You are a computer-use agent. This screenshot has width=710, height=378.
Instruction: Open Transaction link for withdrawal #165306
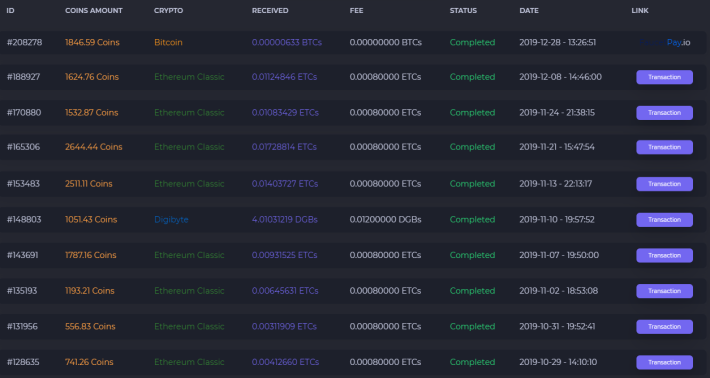point(664,147)
